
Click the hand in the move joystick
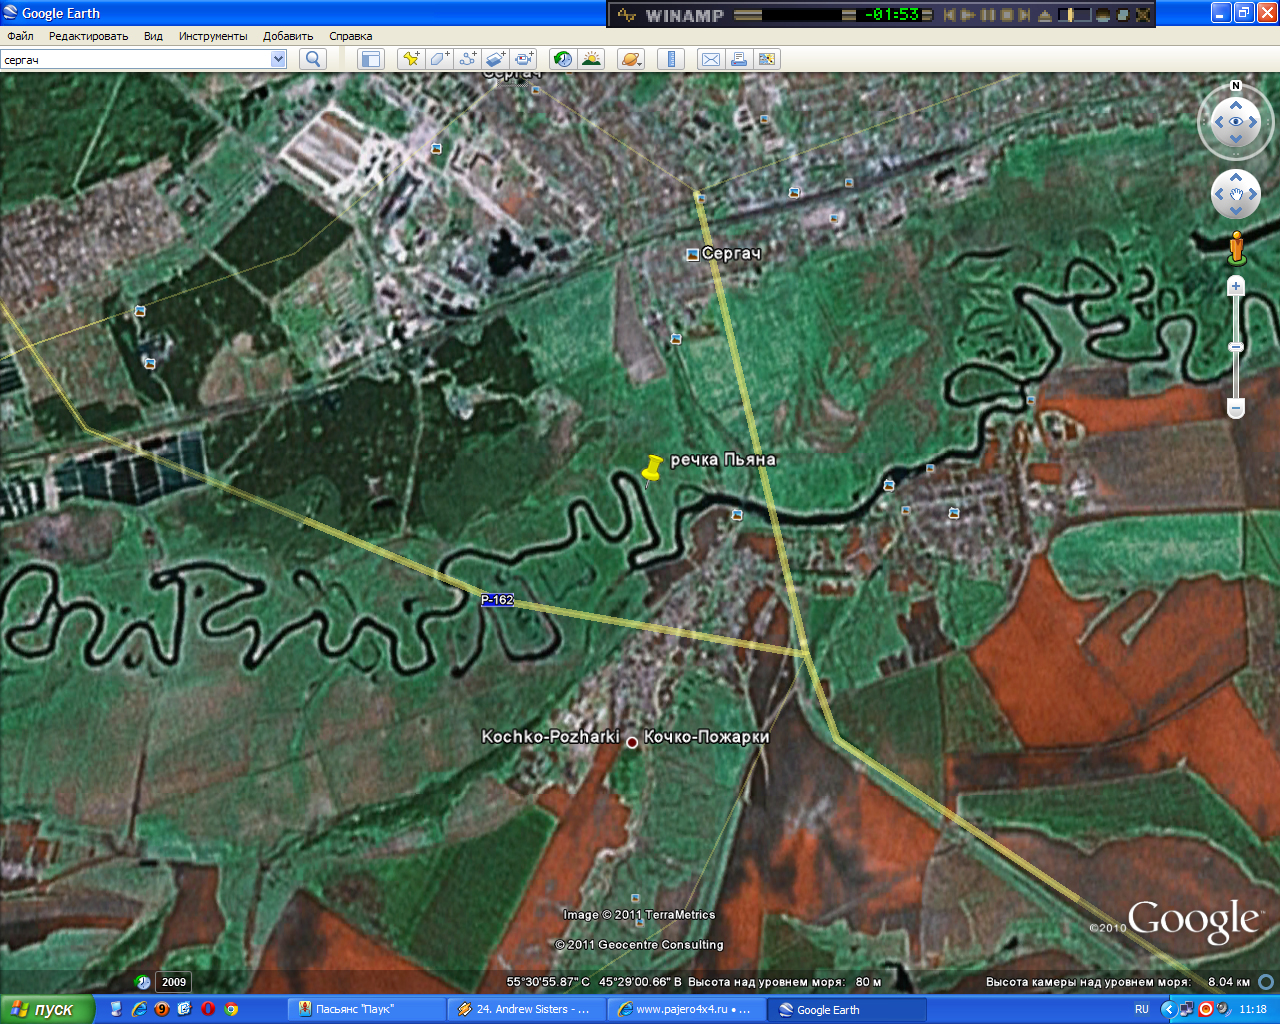tap(1236, 194)
